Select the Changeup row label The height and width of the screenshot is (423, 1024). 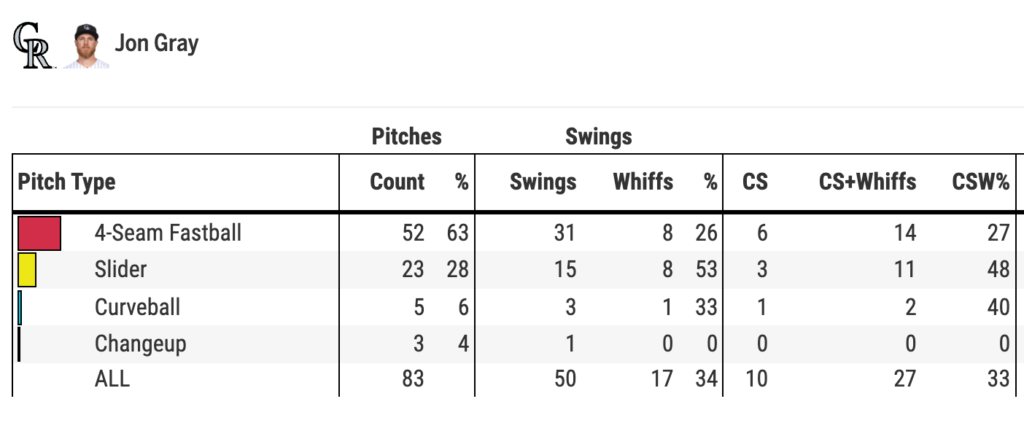(141, 344)
